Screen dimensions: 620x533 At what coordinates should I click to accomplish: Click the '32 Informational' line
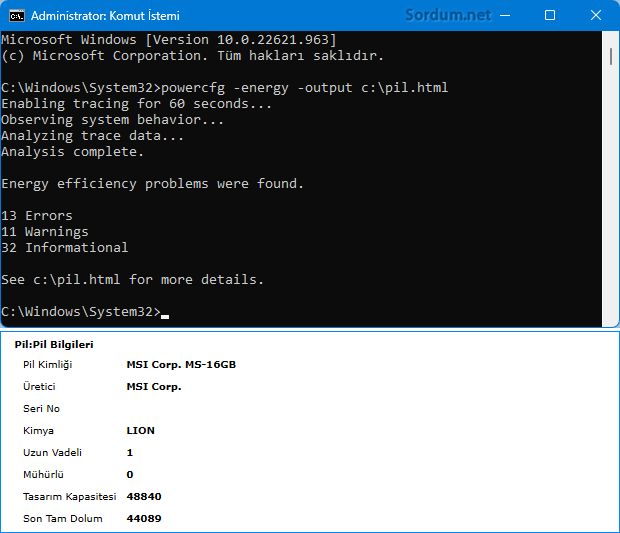tap(64, 248)
